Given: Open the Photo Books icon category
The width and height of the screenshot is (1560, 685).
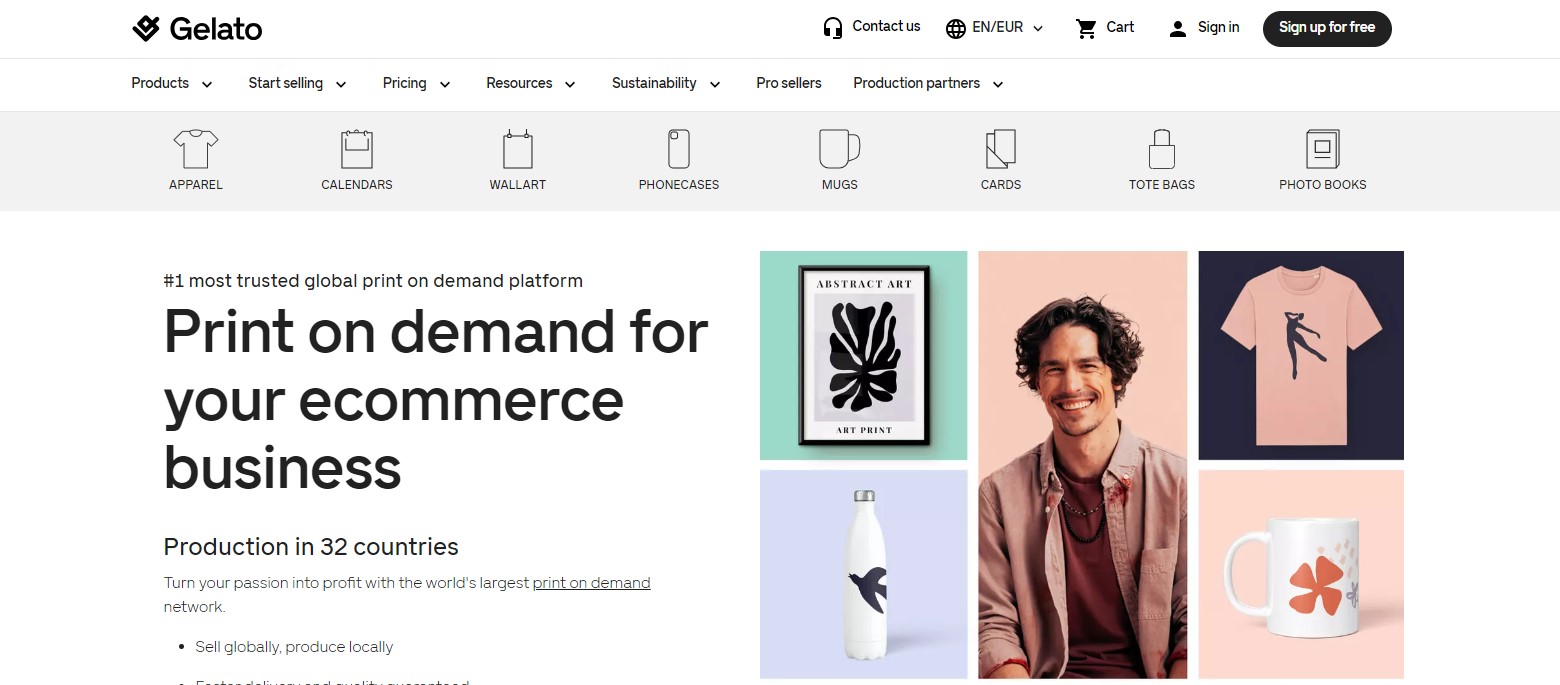Looking at the screenshot, I should tap(1323, 149).
